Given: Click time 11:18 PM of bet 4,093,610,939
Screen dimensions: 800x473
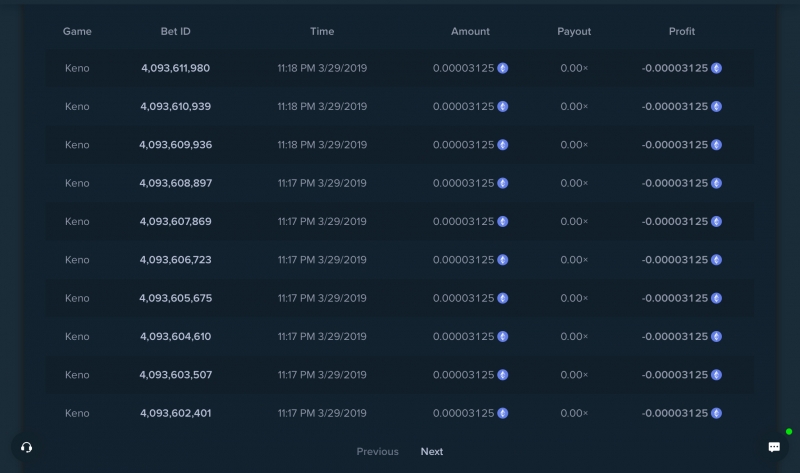Looking at the screenshot, I should pos(322,107).
